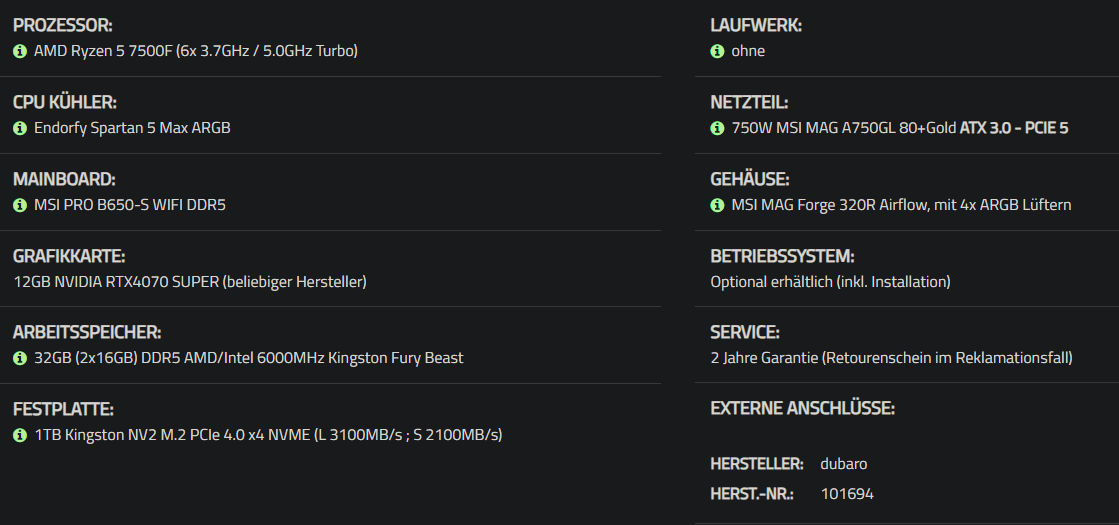Image resolution: width=1119 pixels, height=525 pixels.
Task: Click the Optional erhältlich operating system text
Action: click(x=831, y=282)
